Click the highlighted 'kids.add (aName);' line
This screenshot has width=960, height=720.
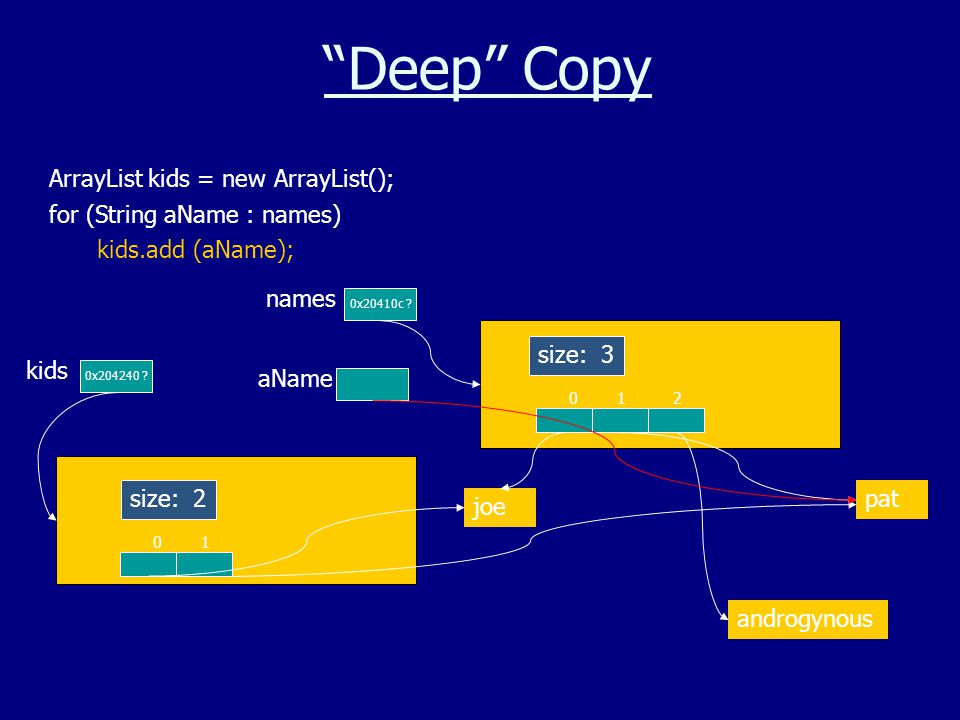(x=195, y=250)
